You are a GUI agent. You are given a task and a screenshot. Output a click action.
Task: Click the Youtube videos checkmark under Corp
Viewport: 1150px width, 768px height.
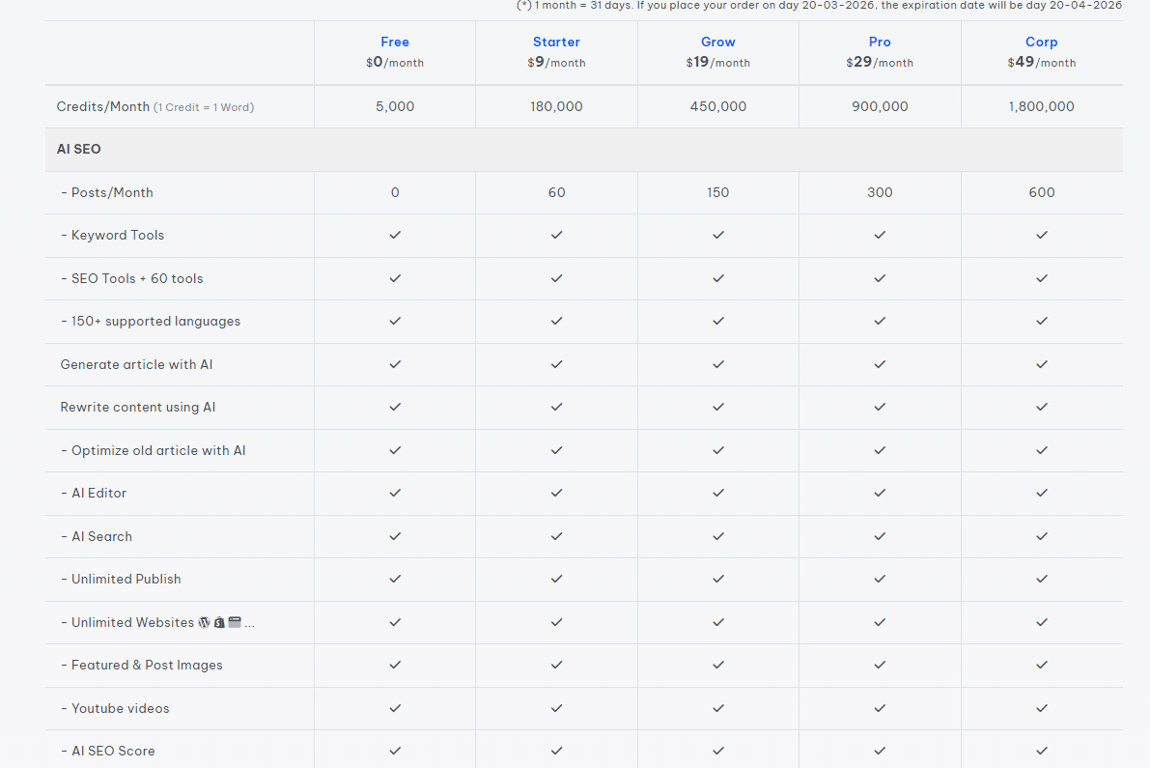click(1041, 708)
